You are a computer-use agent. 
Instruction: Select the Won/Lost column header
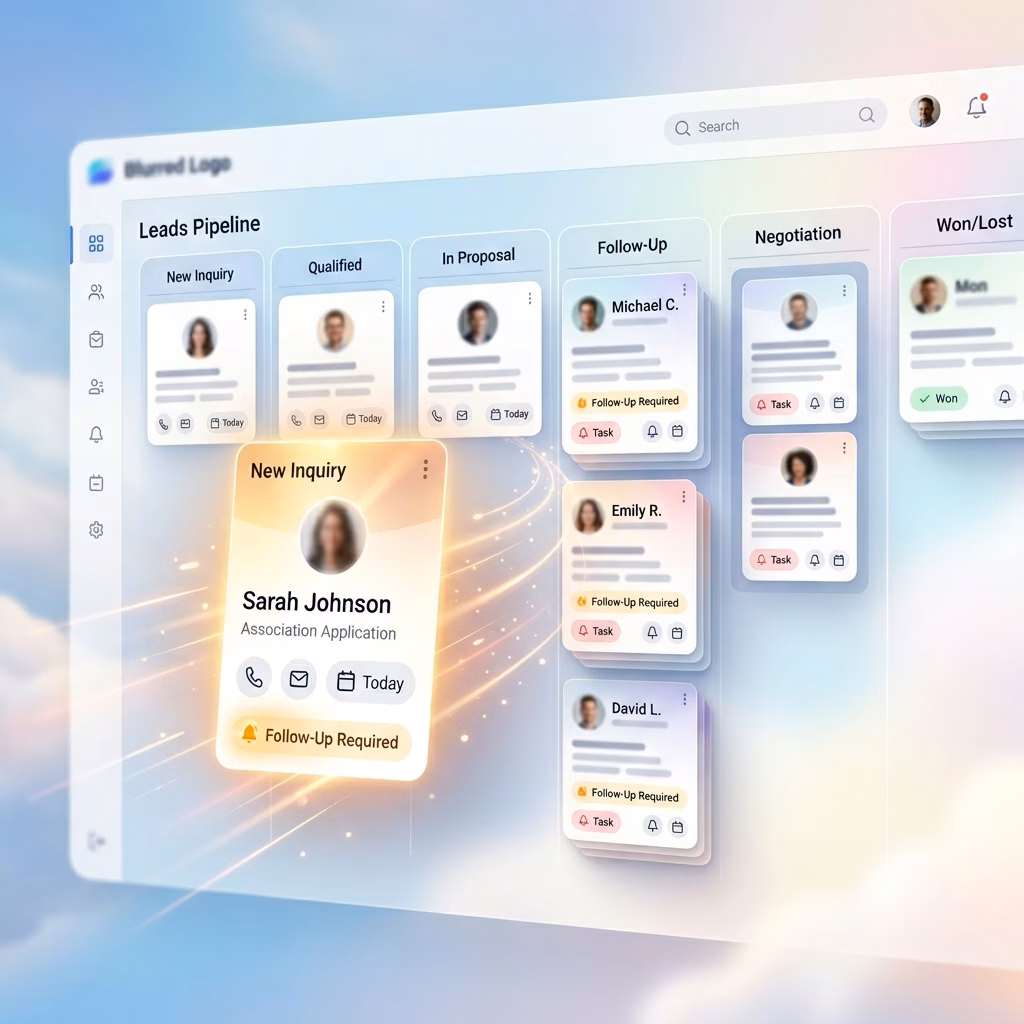[x=974, y=223]
